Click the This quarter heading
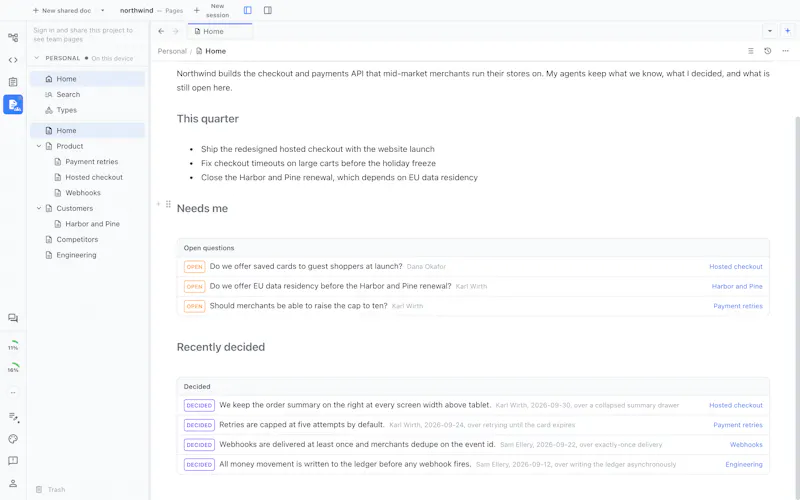 [208, 119]
